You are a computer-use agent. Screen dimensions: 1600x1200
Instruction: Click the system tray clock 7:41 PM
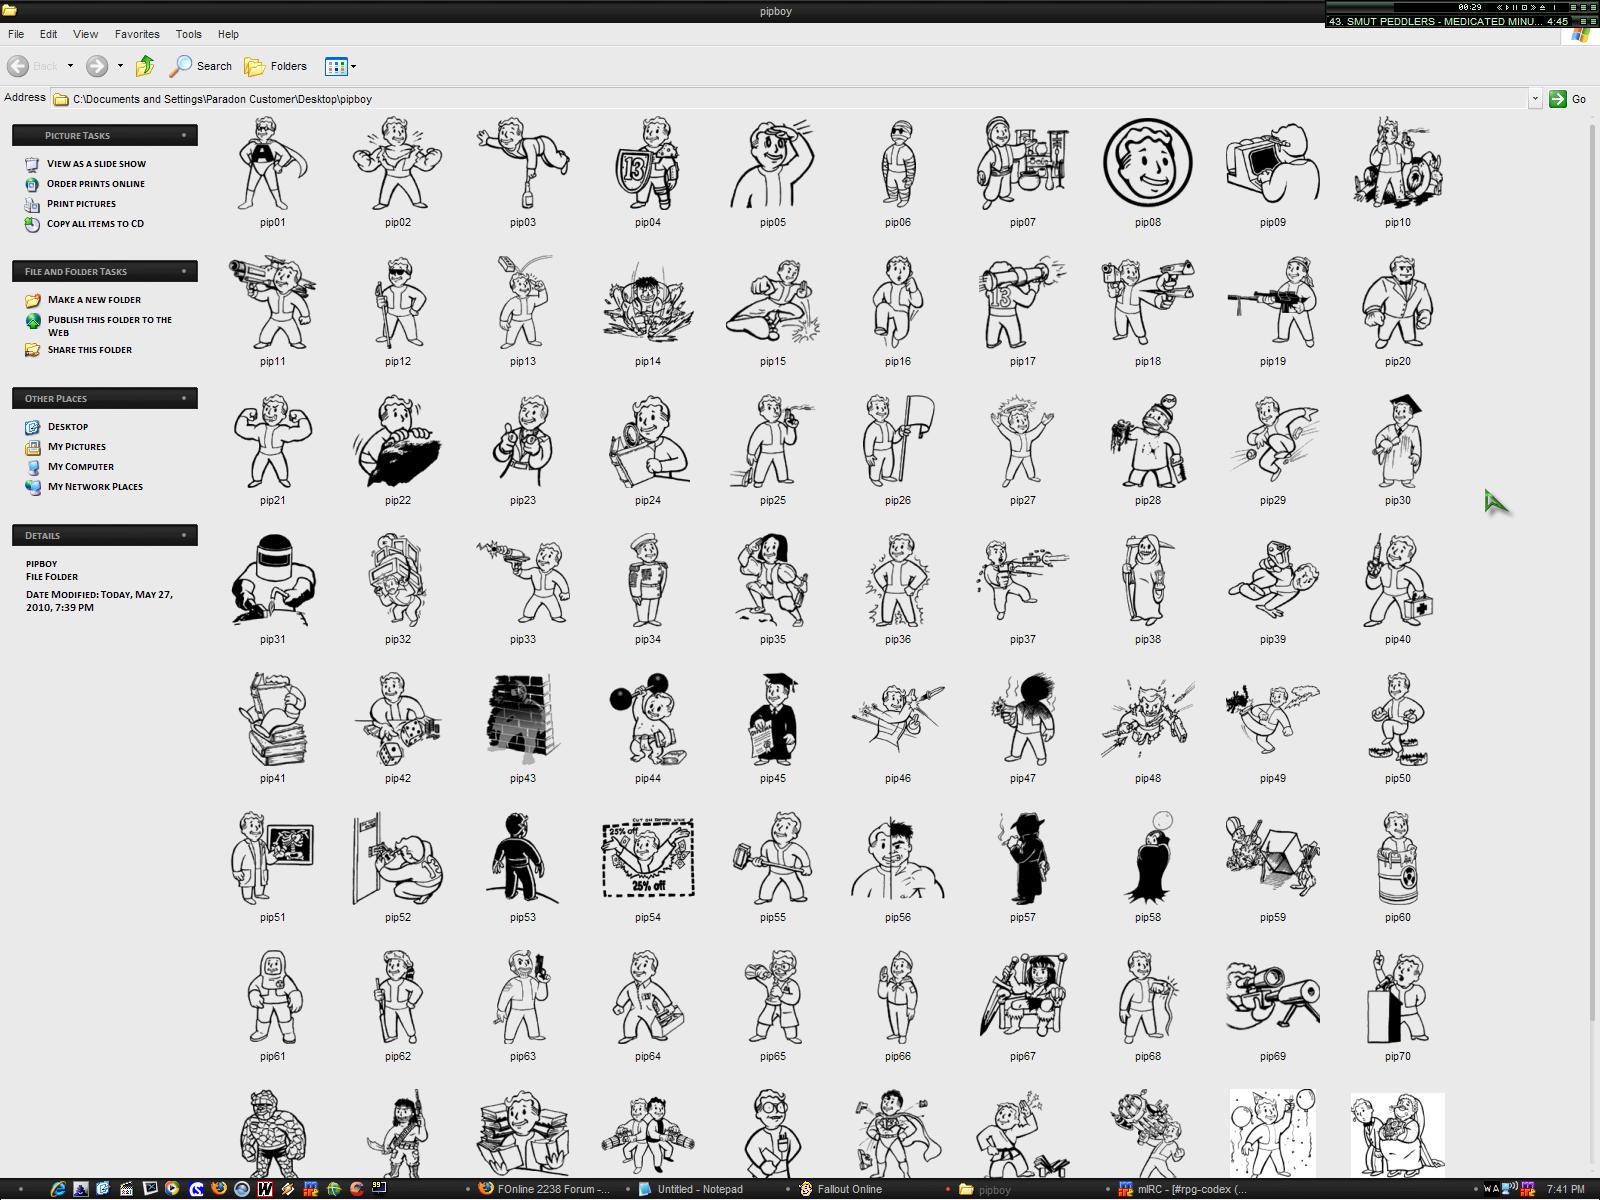[x=1565, y=1189]
